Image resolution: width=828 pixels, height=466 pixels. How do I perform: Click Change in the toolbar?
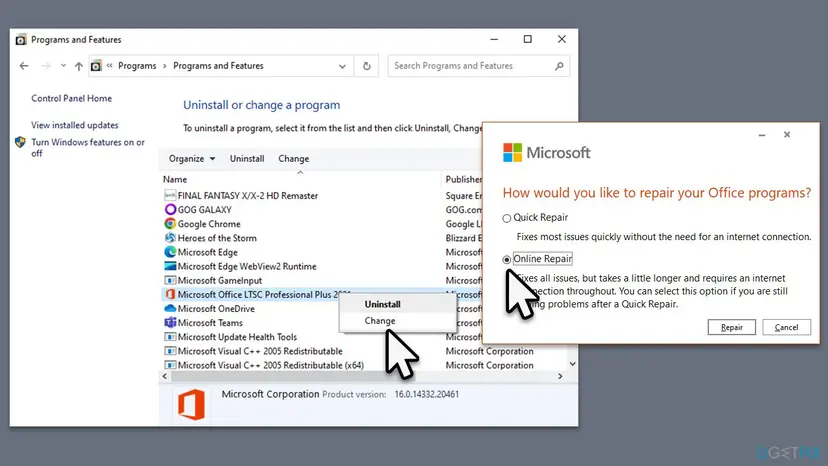tap(294, 159)
